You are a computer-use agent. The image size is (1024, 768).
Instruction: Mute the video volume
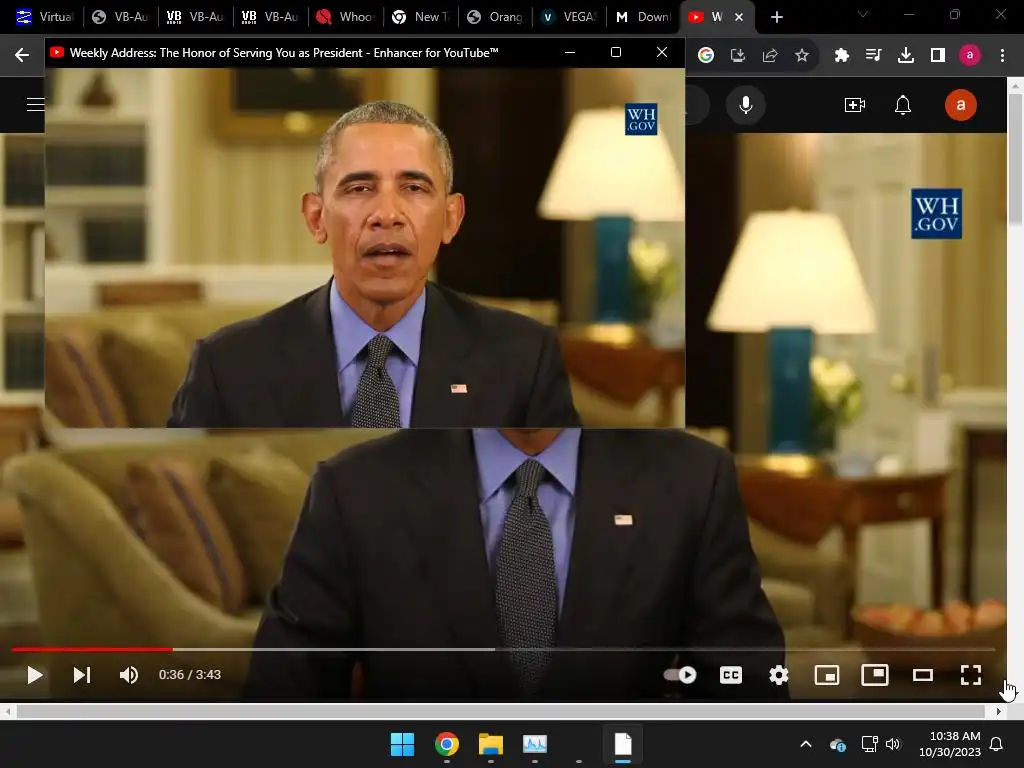click(129, 675)
